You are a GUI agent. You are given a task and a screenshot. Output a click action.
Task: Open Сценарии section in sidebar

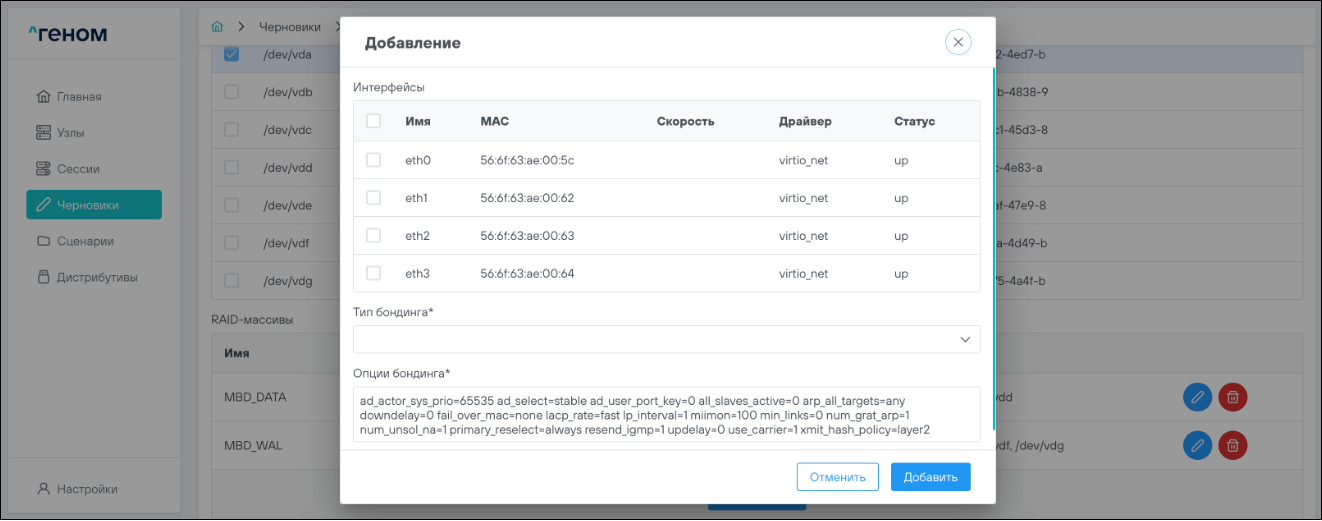tap(84, 241)
